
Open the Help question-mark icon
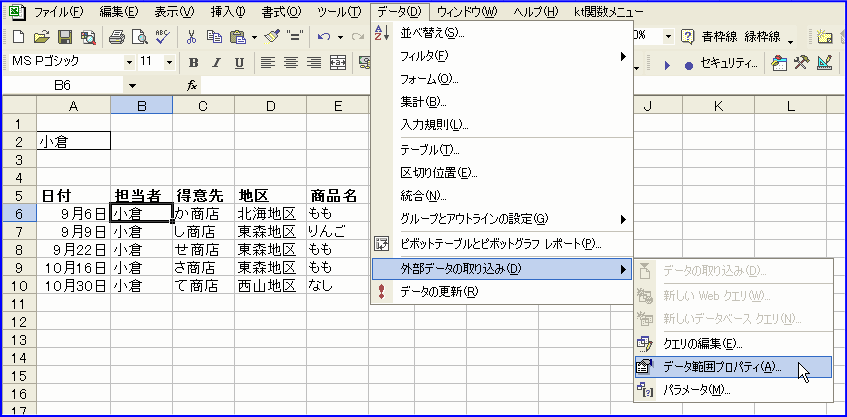687,36
